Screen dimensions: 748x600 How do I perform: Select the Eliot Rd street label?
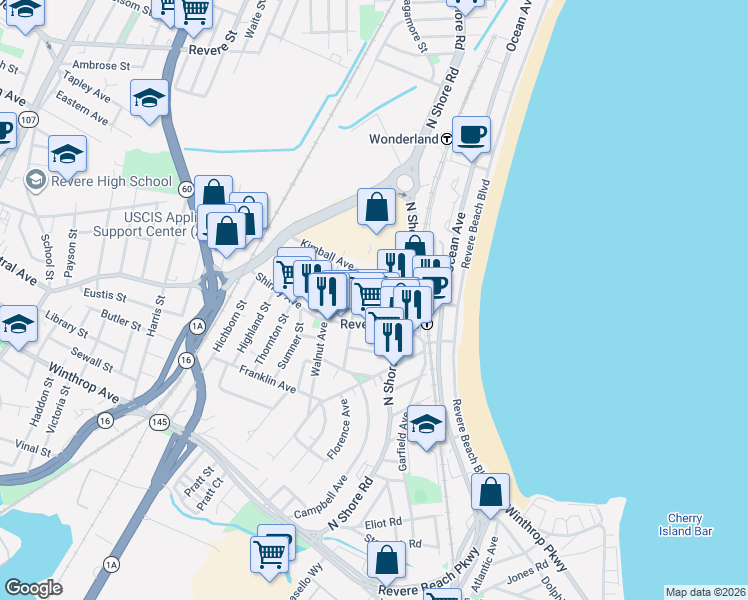(x=383, y=523)
